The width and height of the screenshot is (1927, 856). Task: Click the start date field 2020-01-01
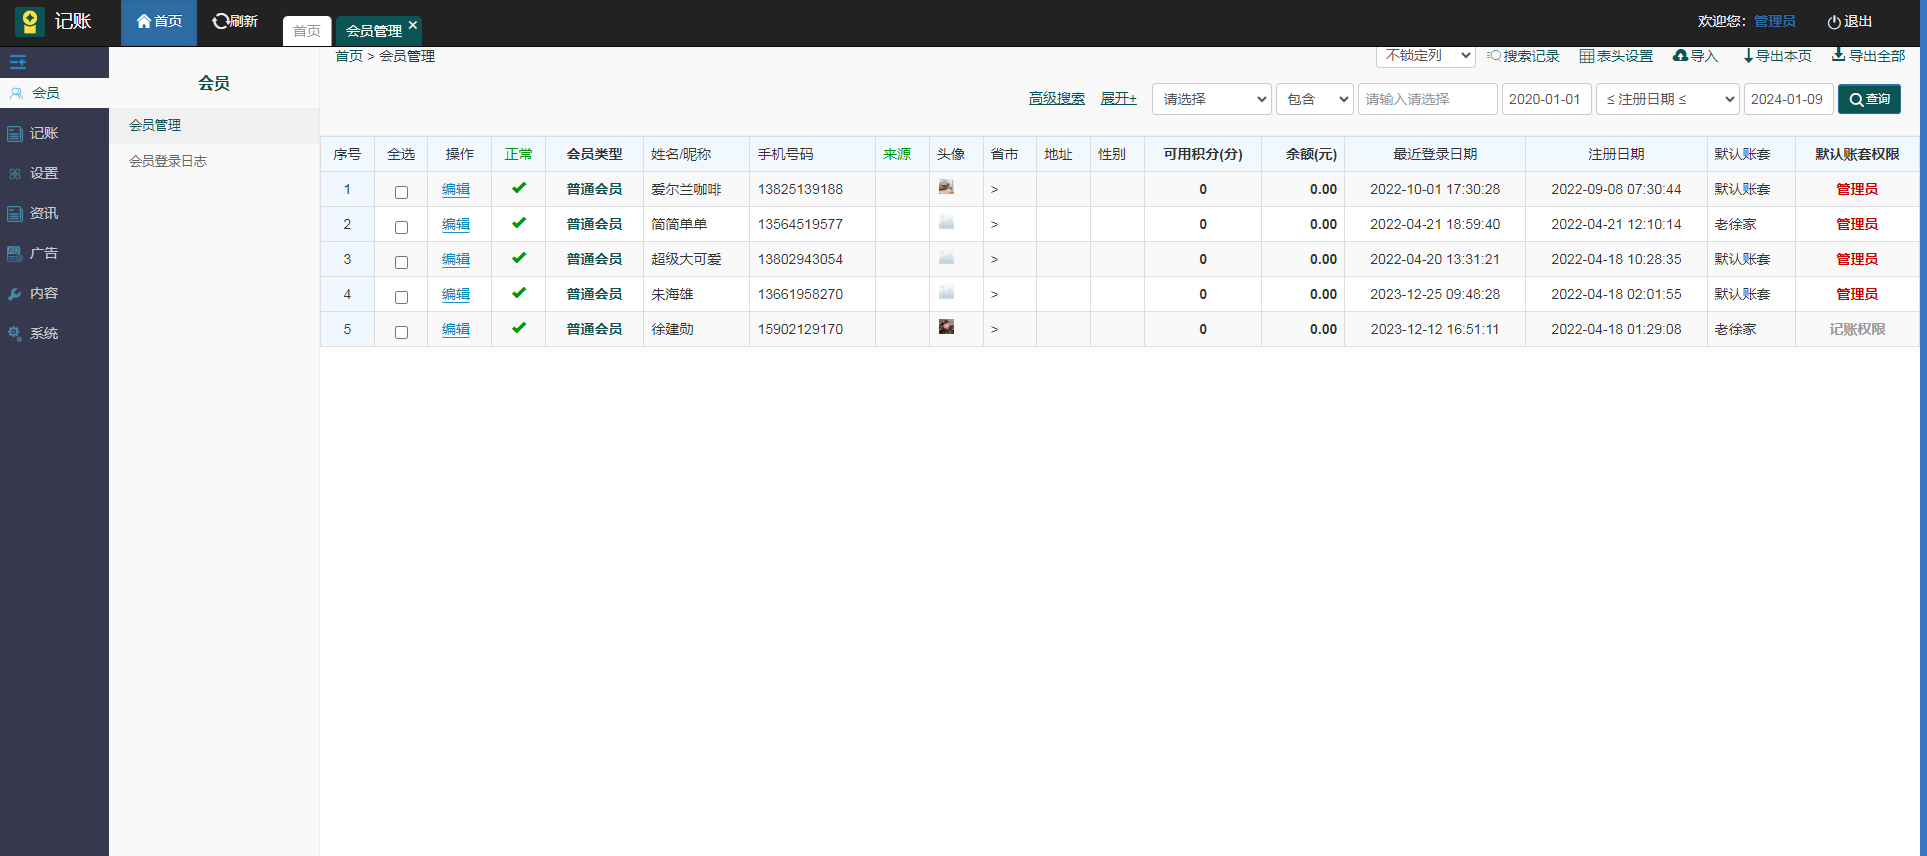pyautogui.click(x=1547, y=99)
